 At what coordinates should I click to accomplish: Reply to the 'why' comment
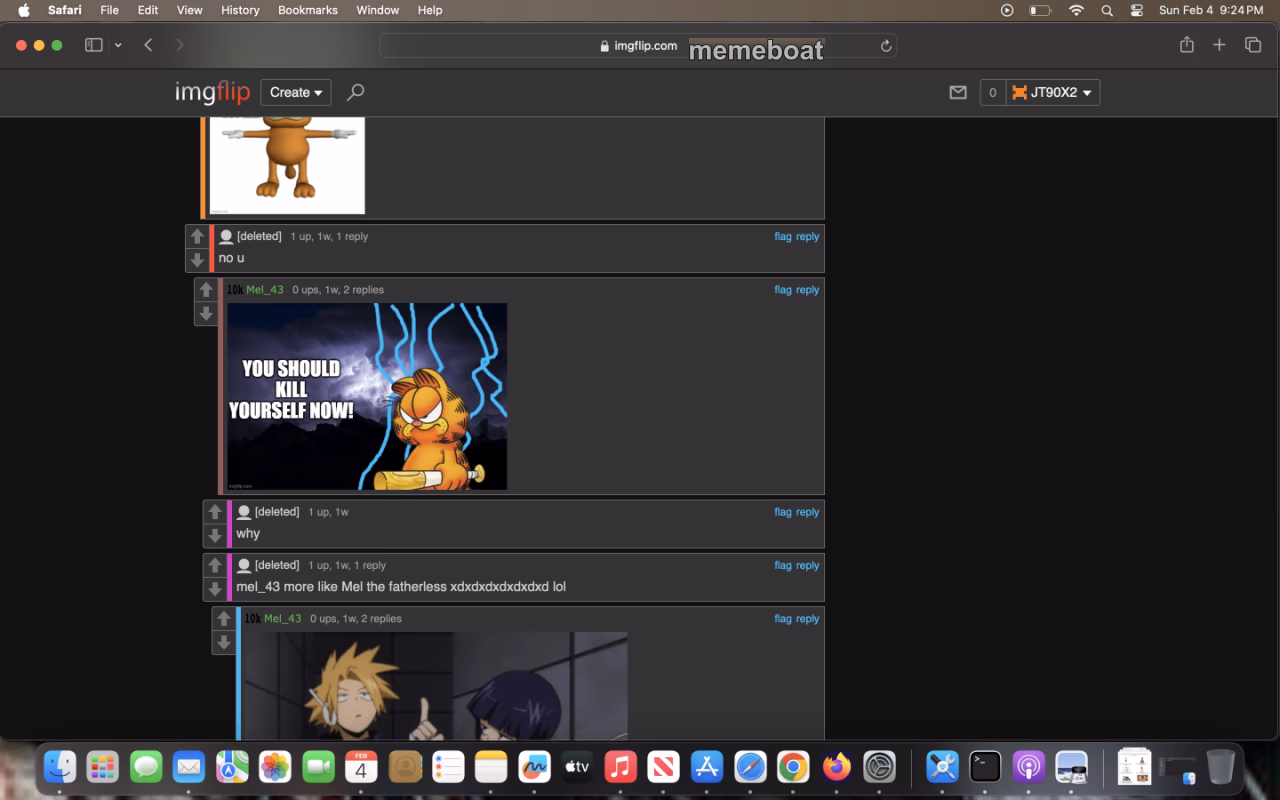pyautogui.click(x=807, y=512)
